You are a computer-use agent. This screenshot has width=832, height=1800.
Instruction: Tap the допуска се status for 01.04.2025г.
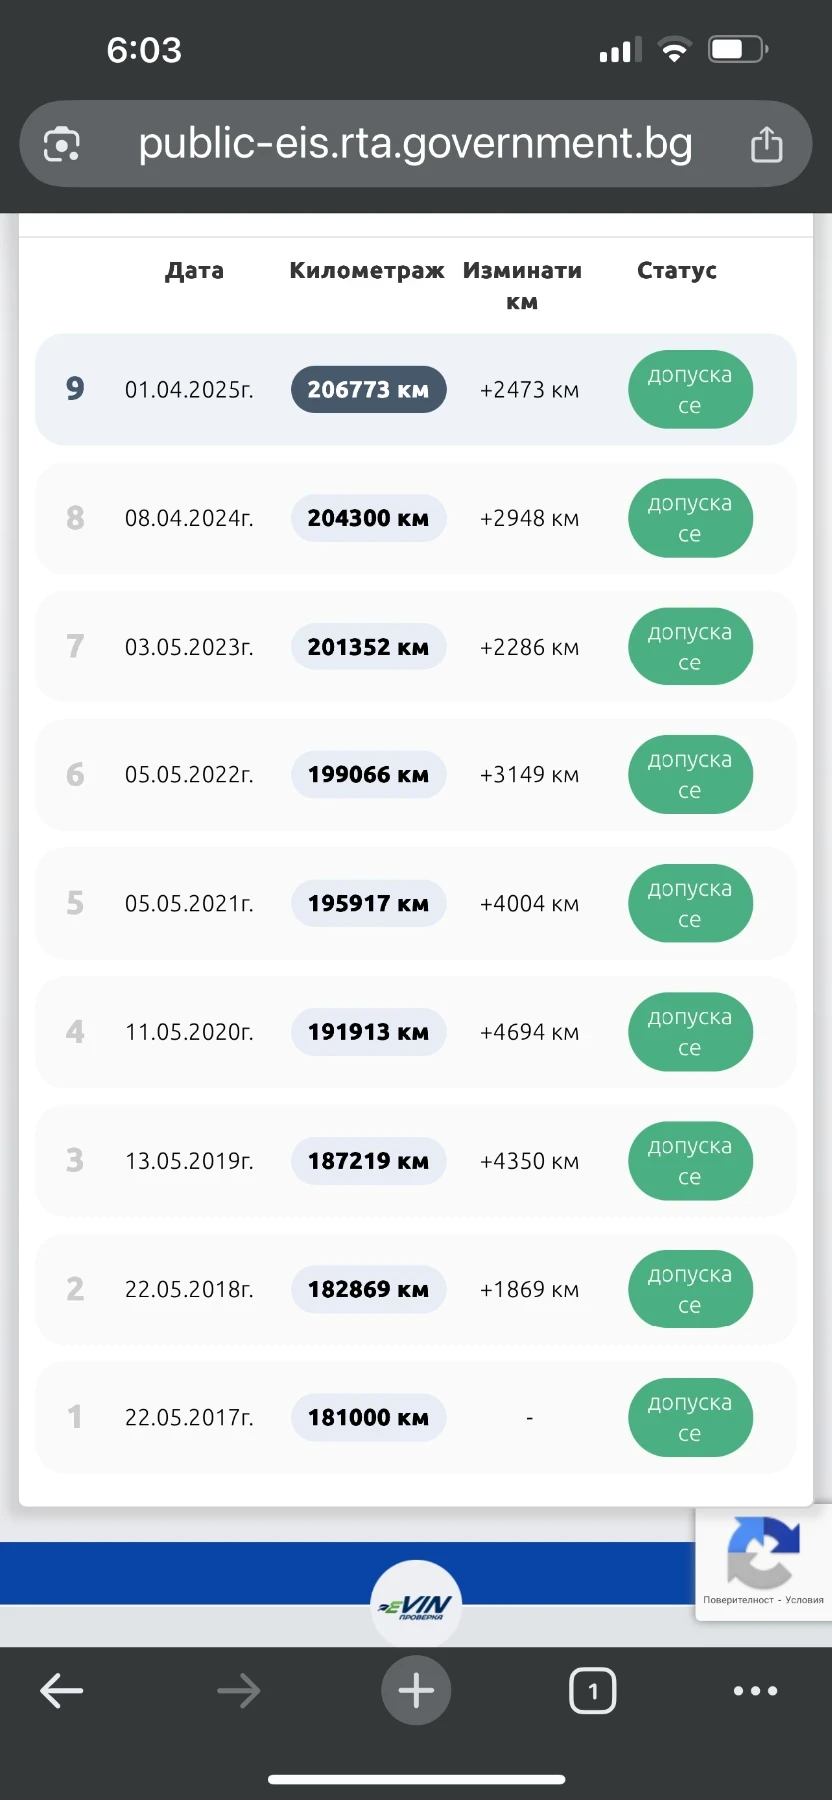[x=690, y=390]
